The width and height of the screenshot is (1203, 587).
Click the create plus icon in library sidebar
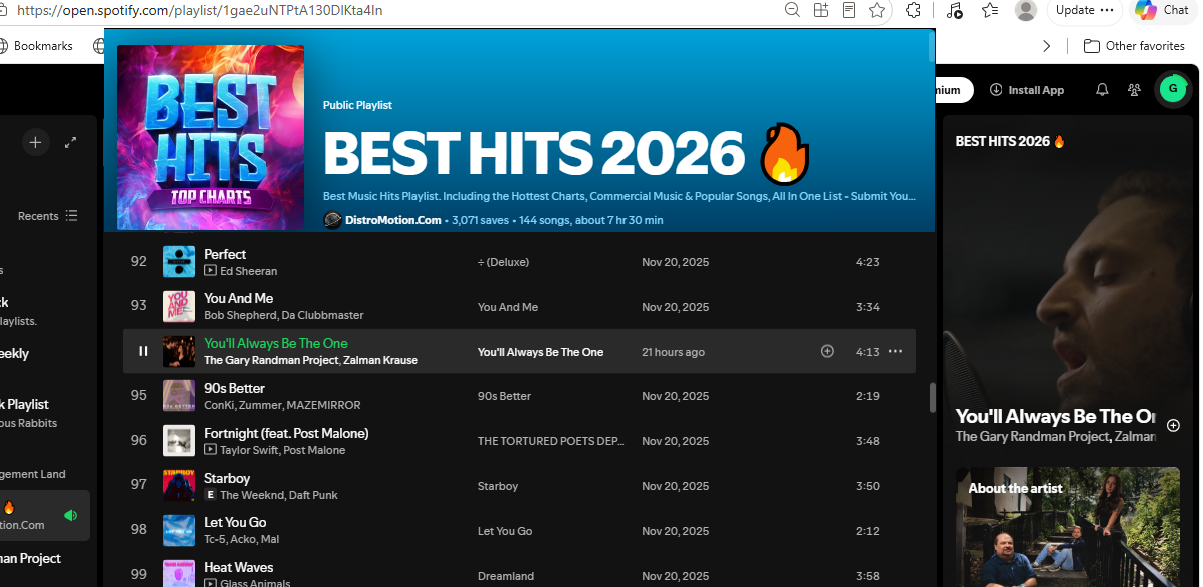35,143
